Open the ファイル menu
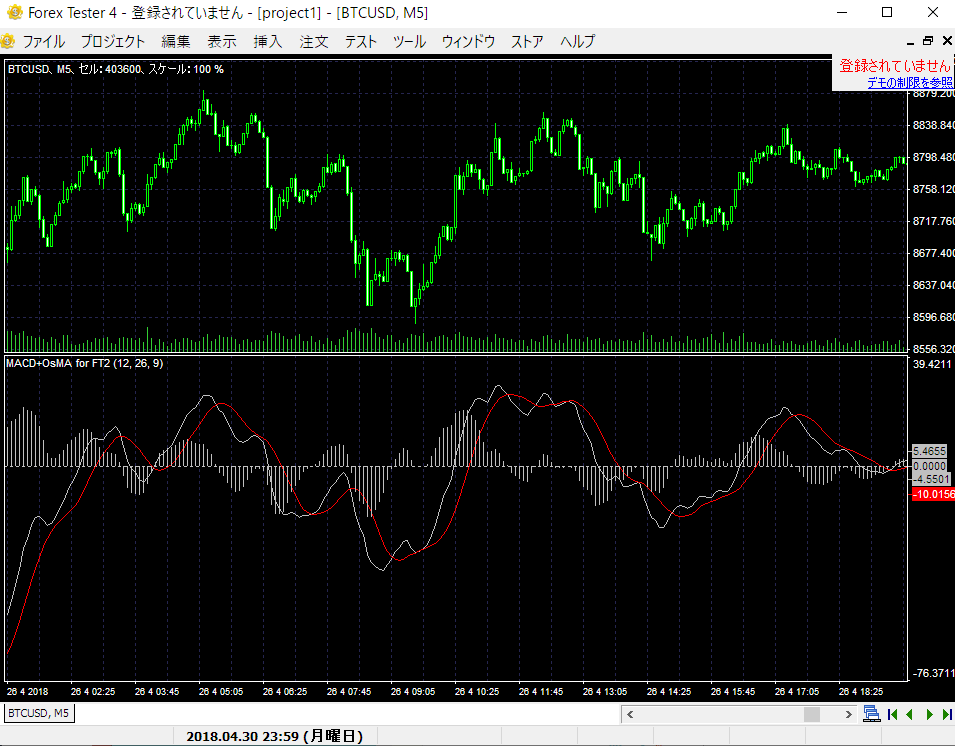Image resolution: width=955 pixels, height=746 pixels. 43,41
